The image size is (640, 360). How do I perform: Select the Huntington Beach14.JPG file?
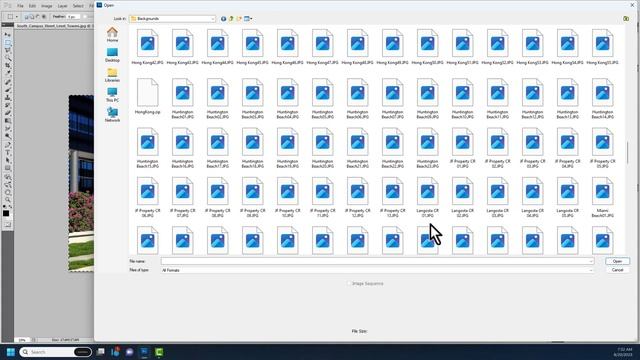[x=602, y=99]
